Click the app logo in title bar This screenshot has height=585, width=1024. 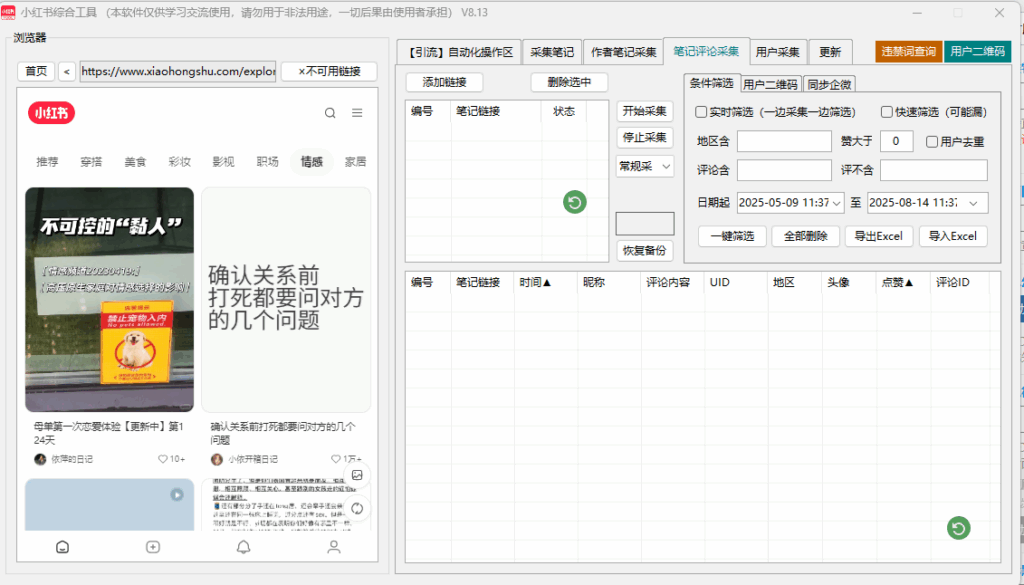[x=8, y=12]
